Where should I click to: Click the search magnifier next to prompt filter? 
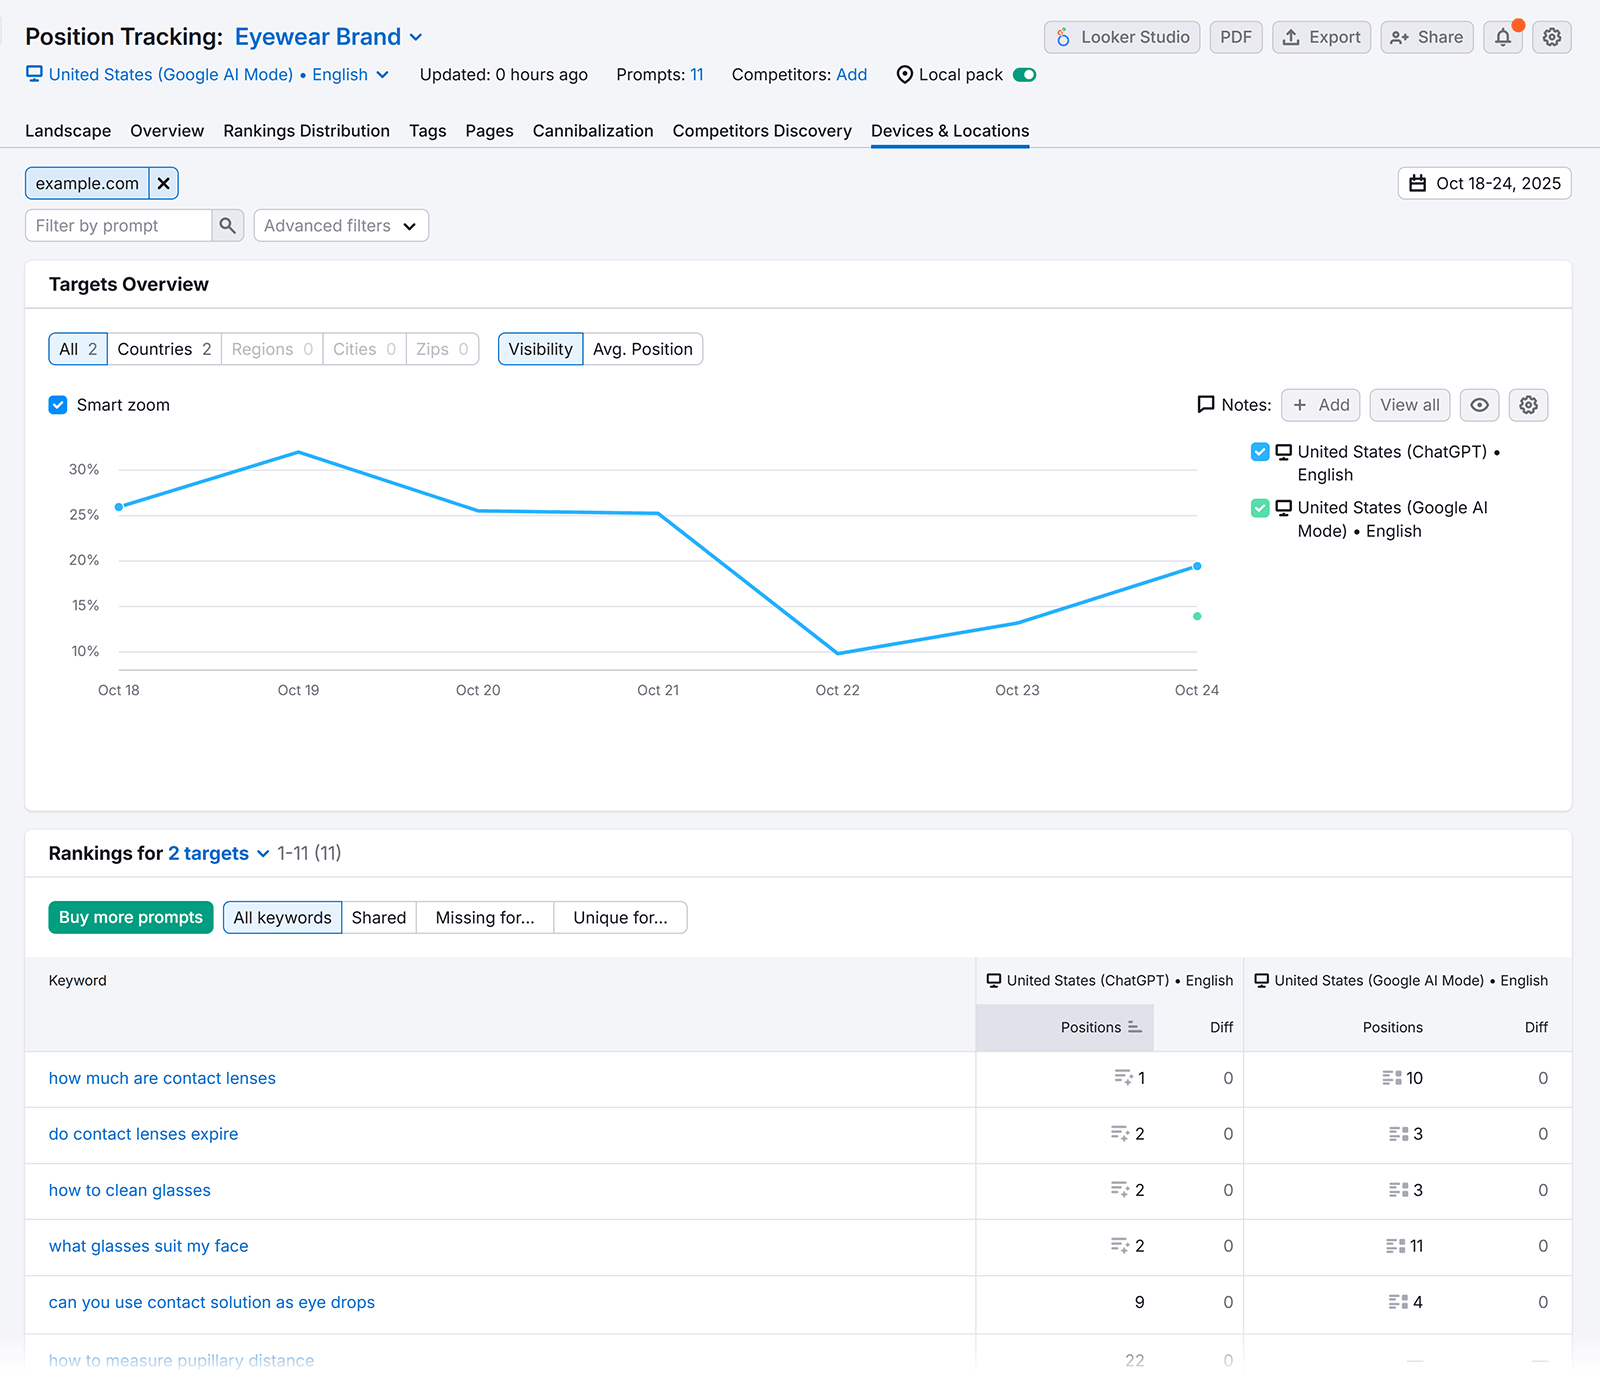point(228,225)
